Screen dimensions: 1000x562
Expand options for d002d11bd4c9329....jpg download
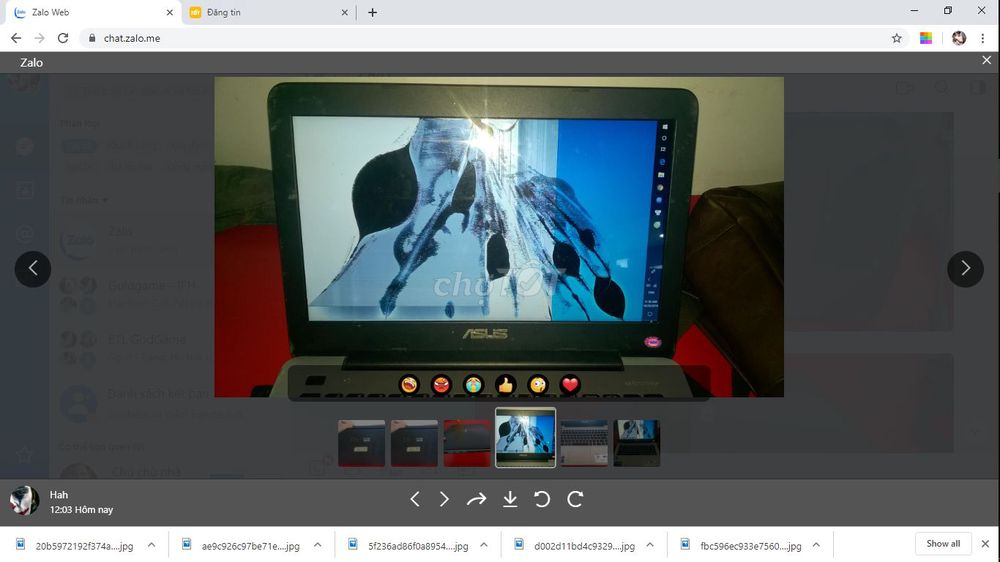tap(650, 545)
